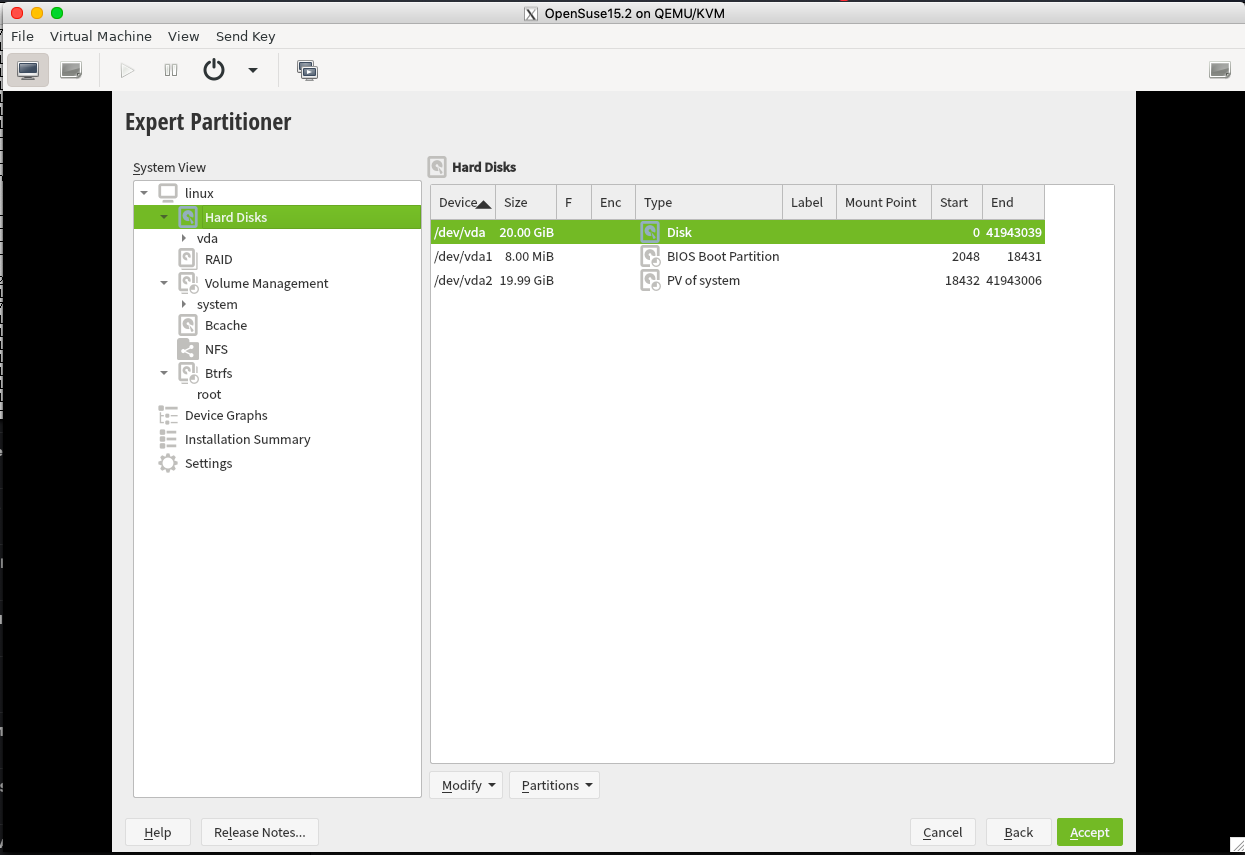The width and height of the screenshot is (1245, 855).
Task: Select NFS in the System View
Action: [x=216, y=349]
